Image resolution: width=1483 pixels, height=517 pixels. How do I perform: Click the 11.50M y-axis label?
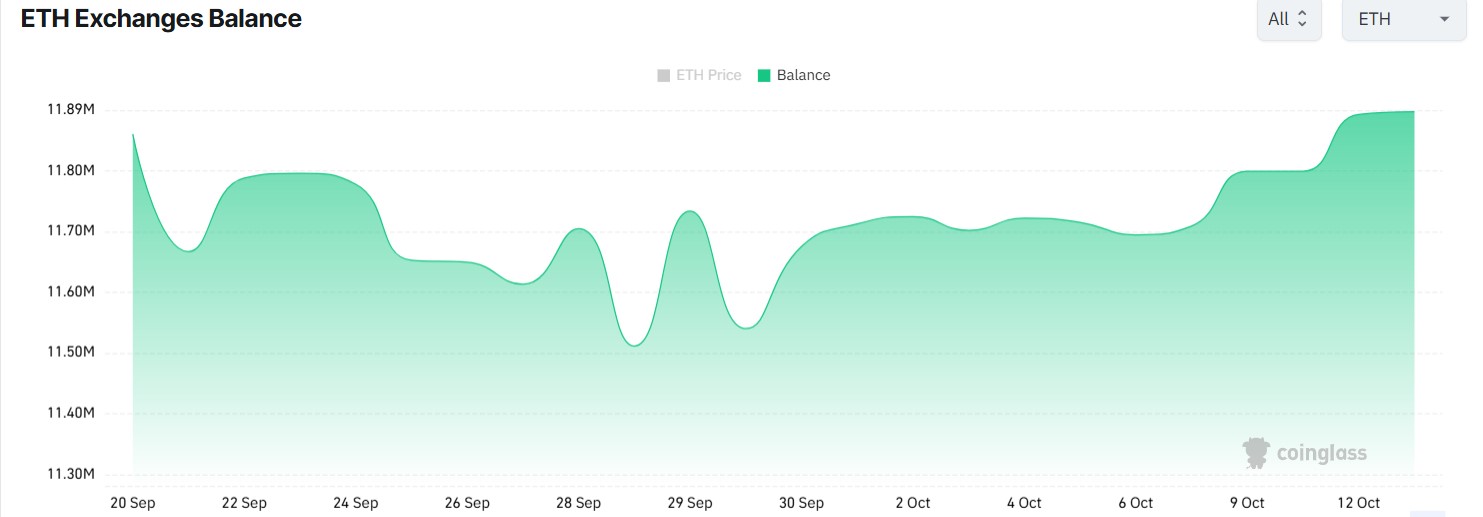[x=71, y=352]
